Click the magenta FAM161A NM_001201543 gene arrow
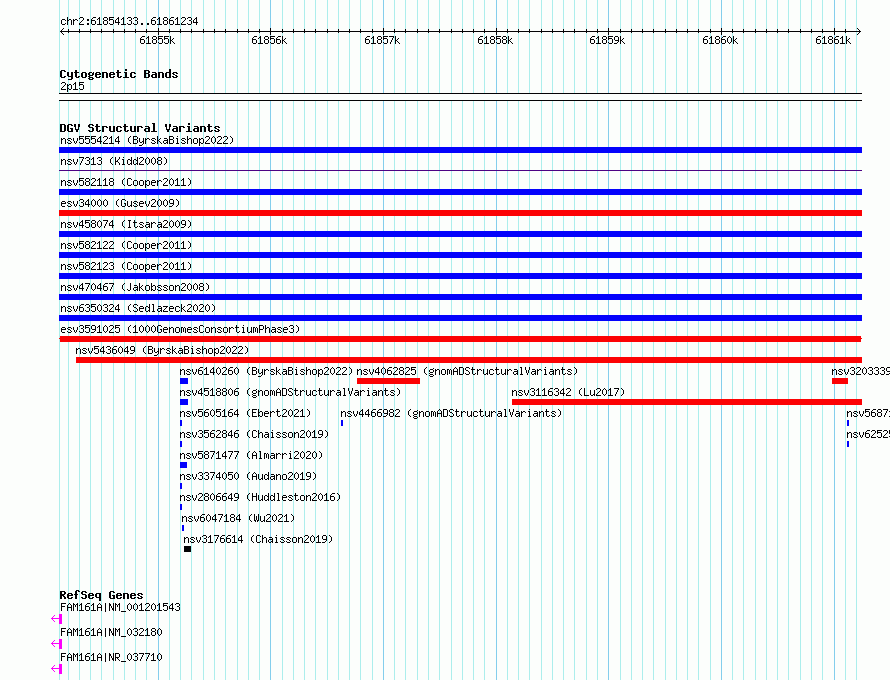Viewport: 890px width, 680px height. (x=56, y=619)
